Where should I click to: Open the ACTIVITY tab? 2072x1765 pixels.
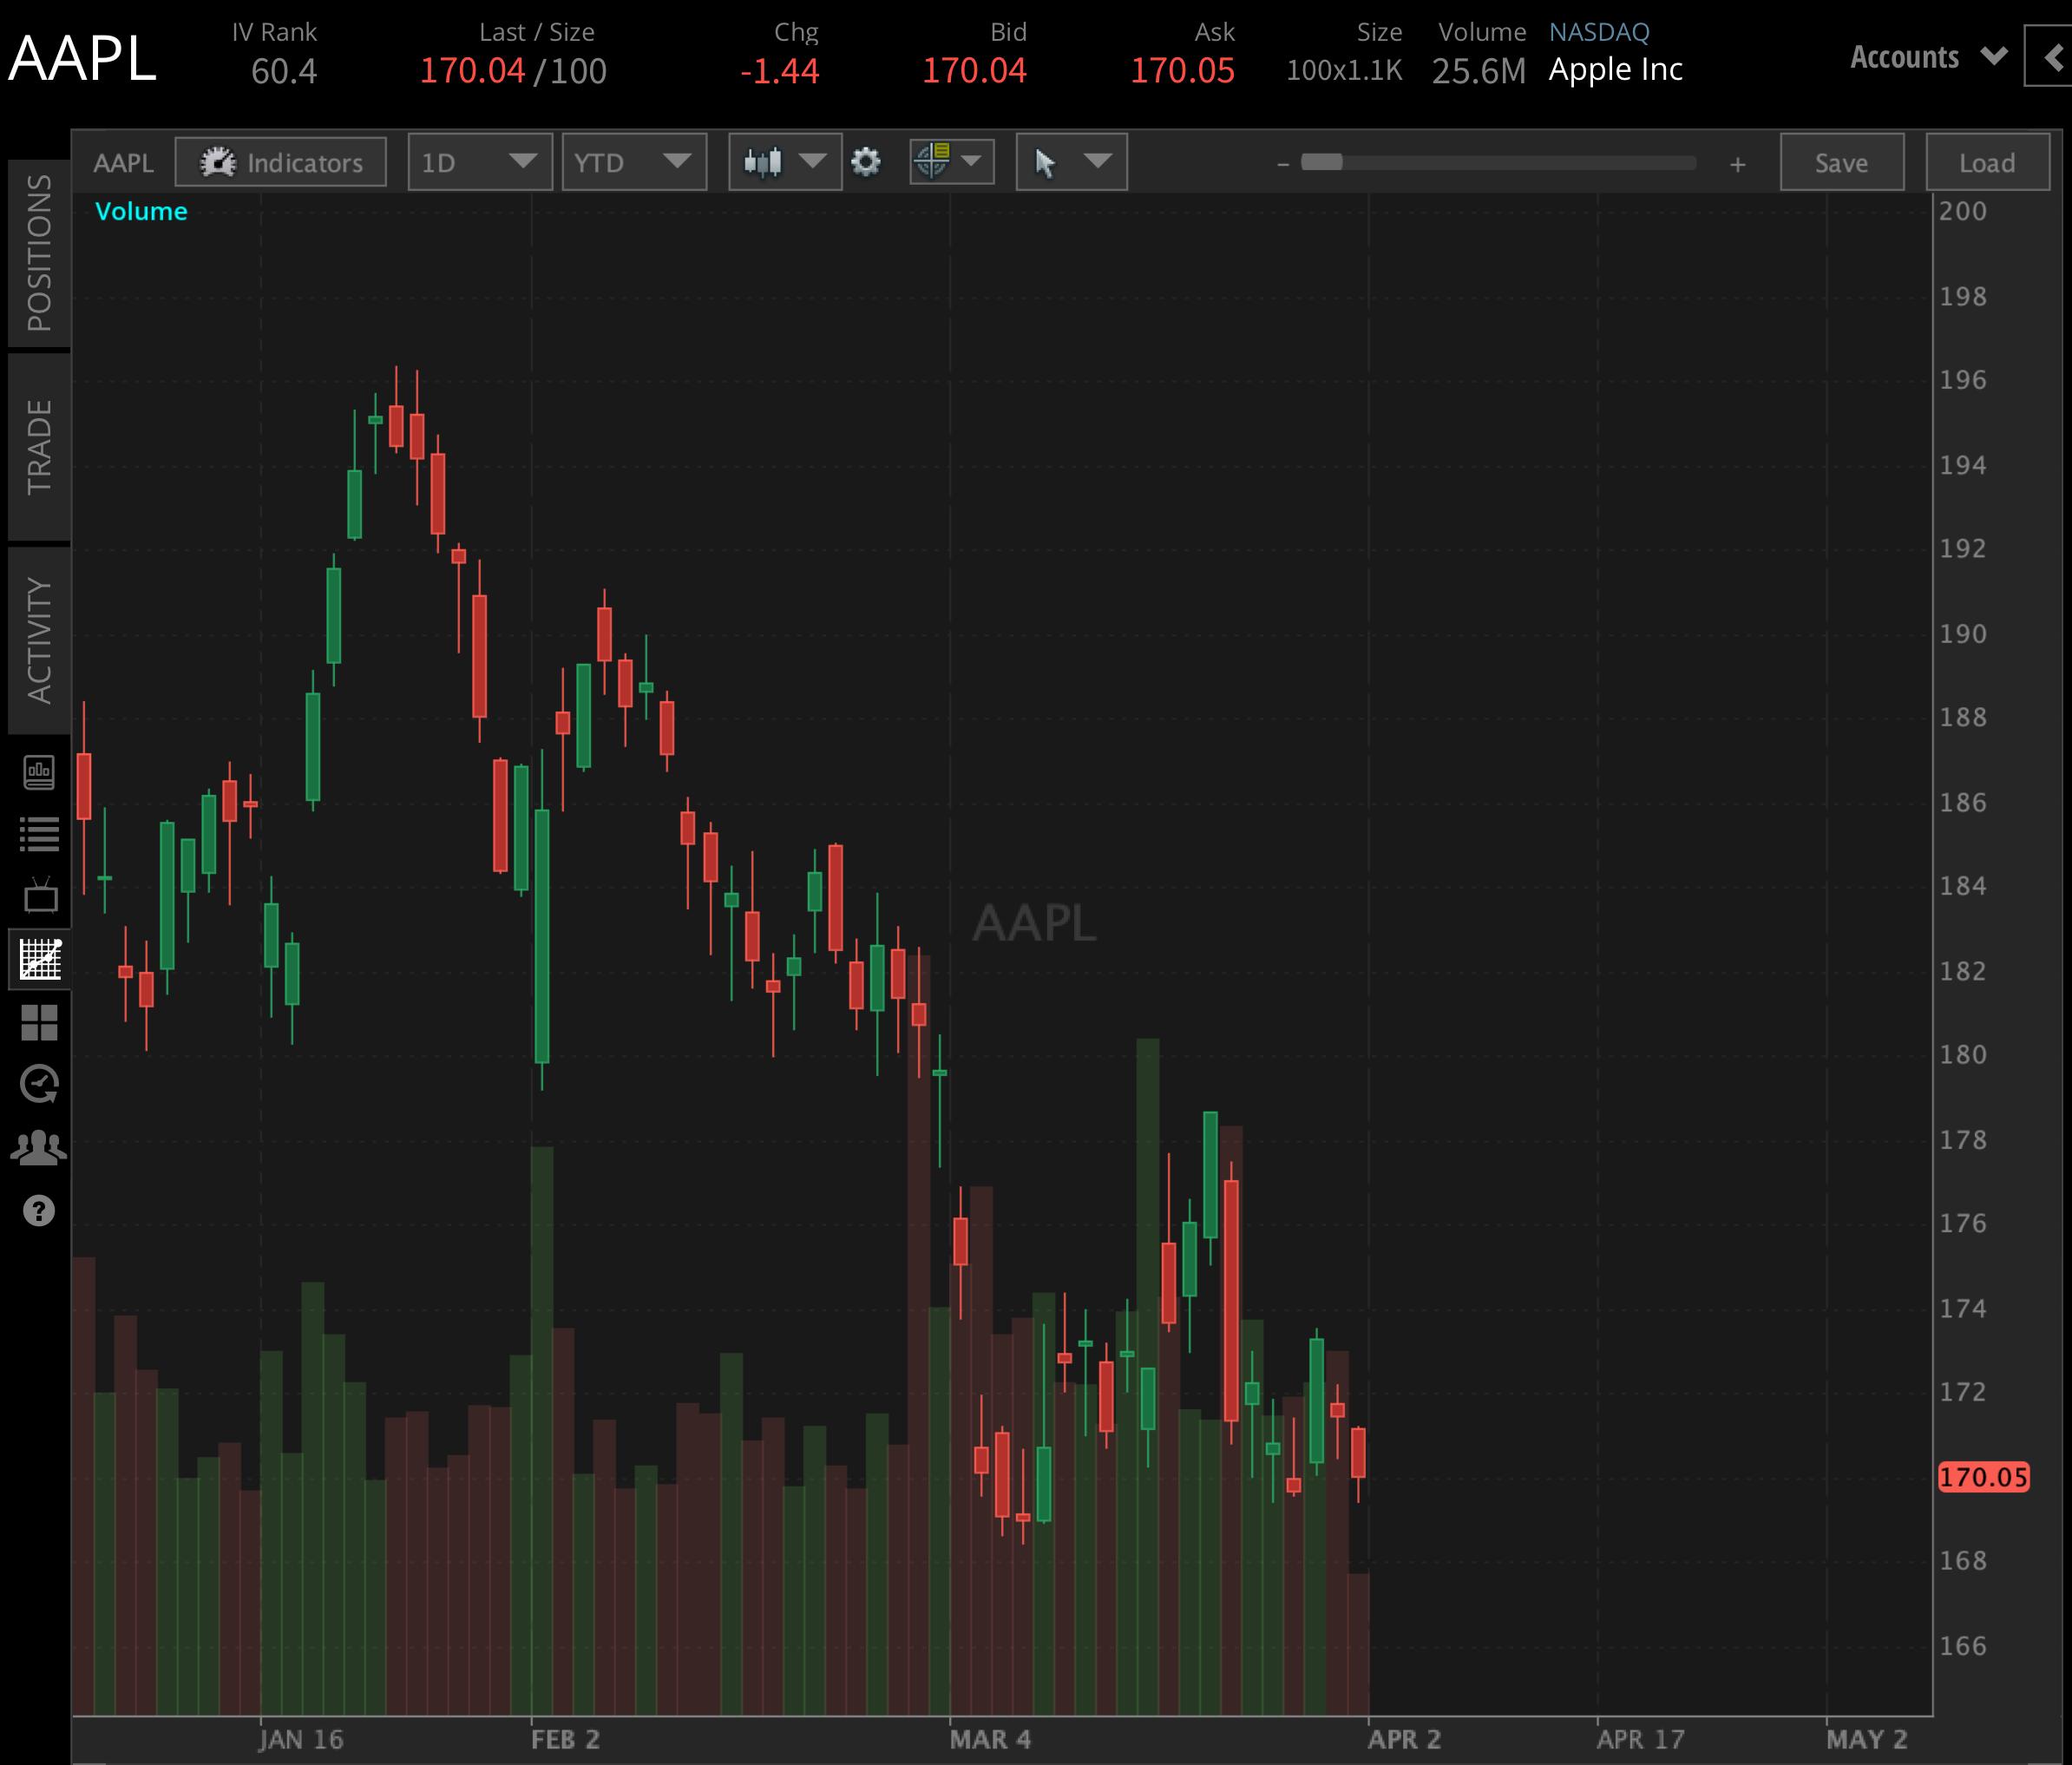tap(39, 630)
